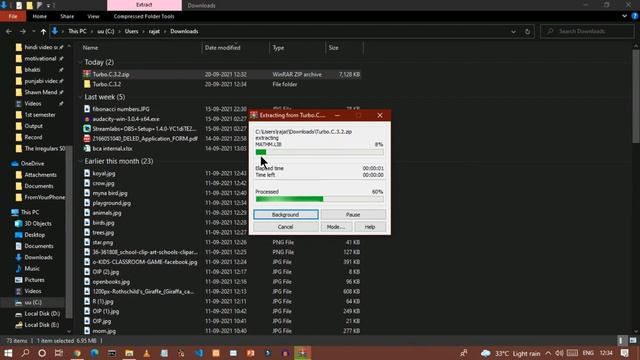
Task: Click the audacity-win-3.0.4-x64.exe file icon
Action: click(x=87, y=119)
